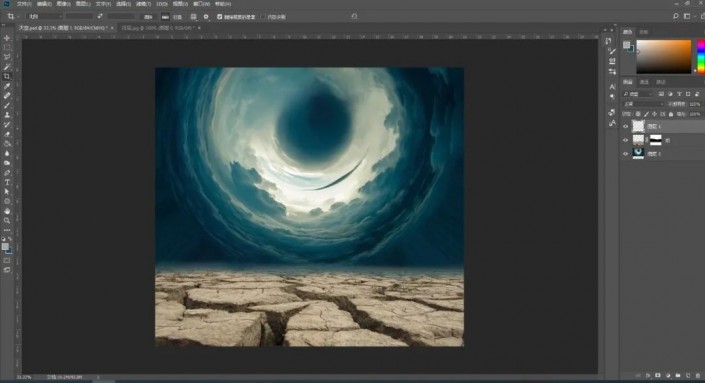This screenshot has width=705, height=383.
Task: Open the Paragraph panel icon in the dock
Action: pos(612,97)
